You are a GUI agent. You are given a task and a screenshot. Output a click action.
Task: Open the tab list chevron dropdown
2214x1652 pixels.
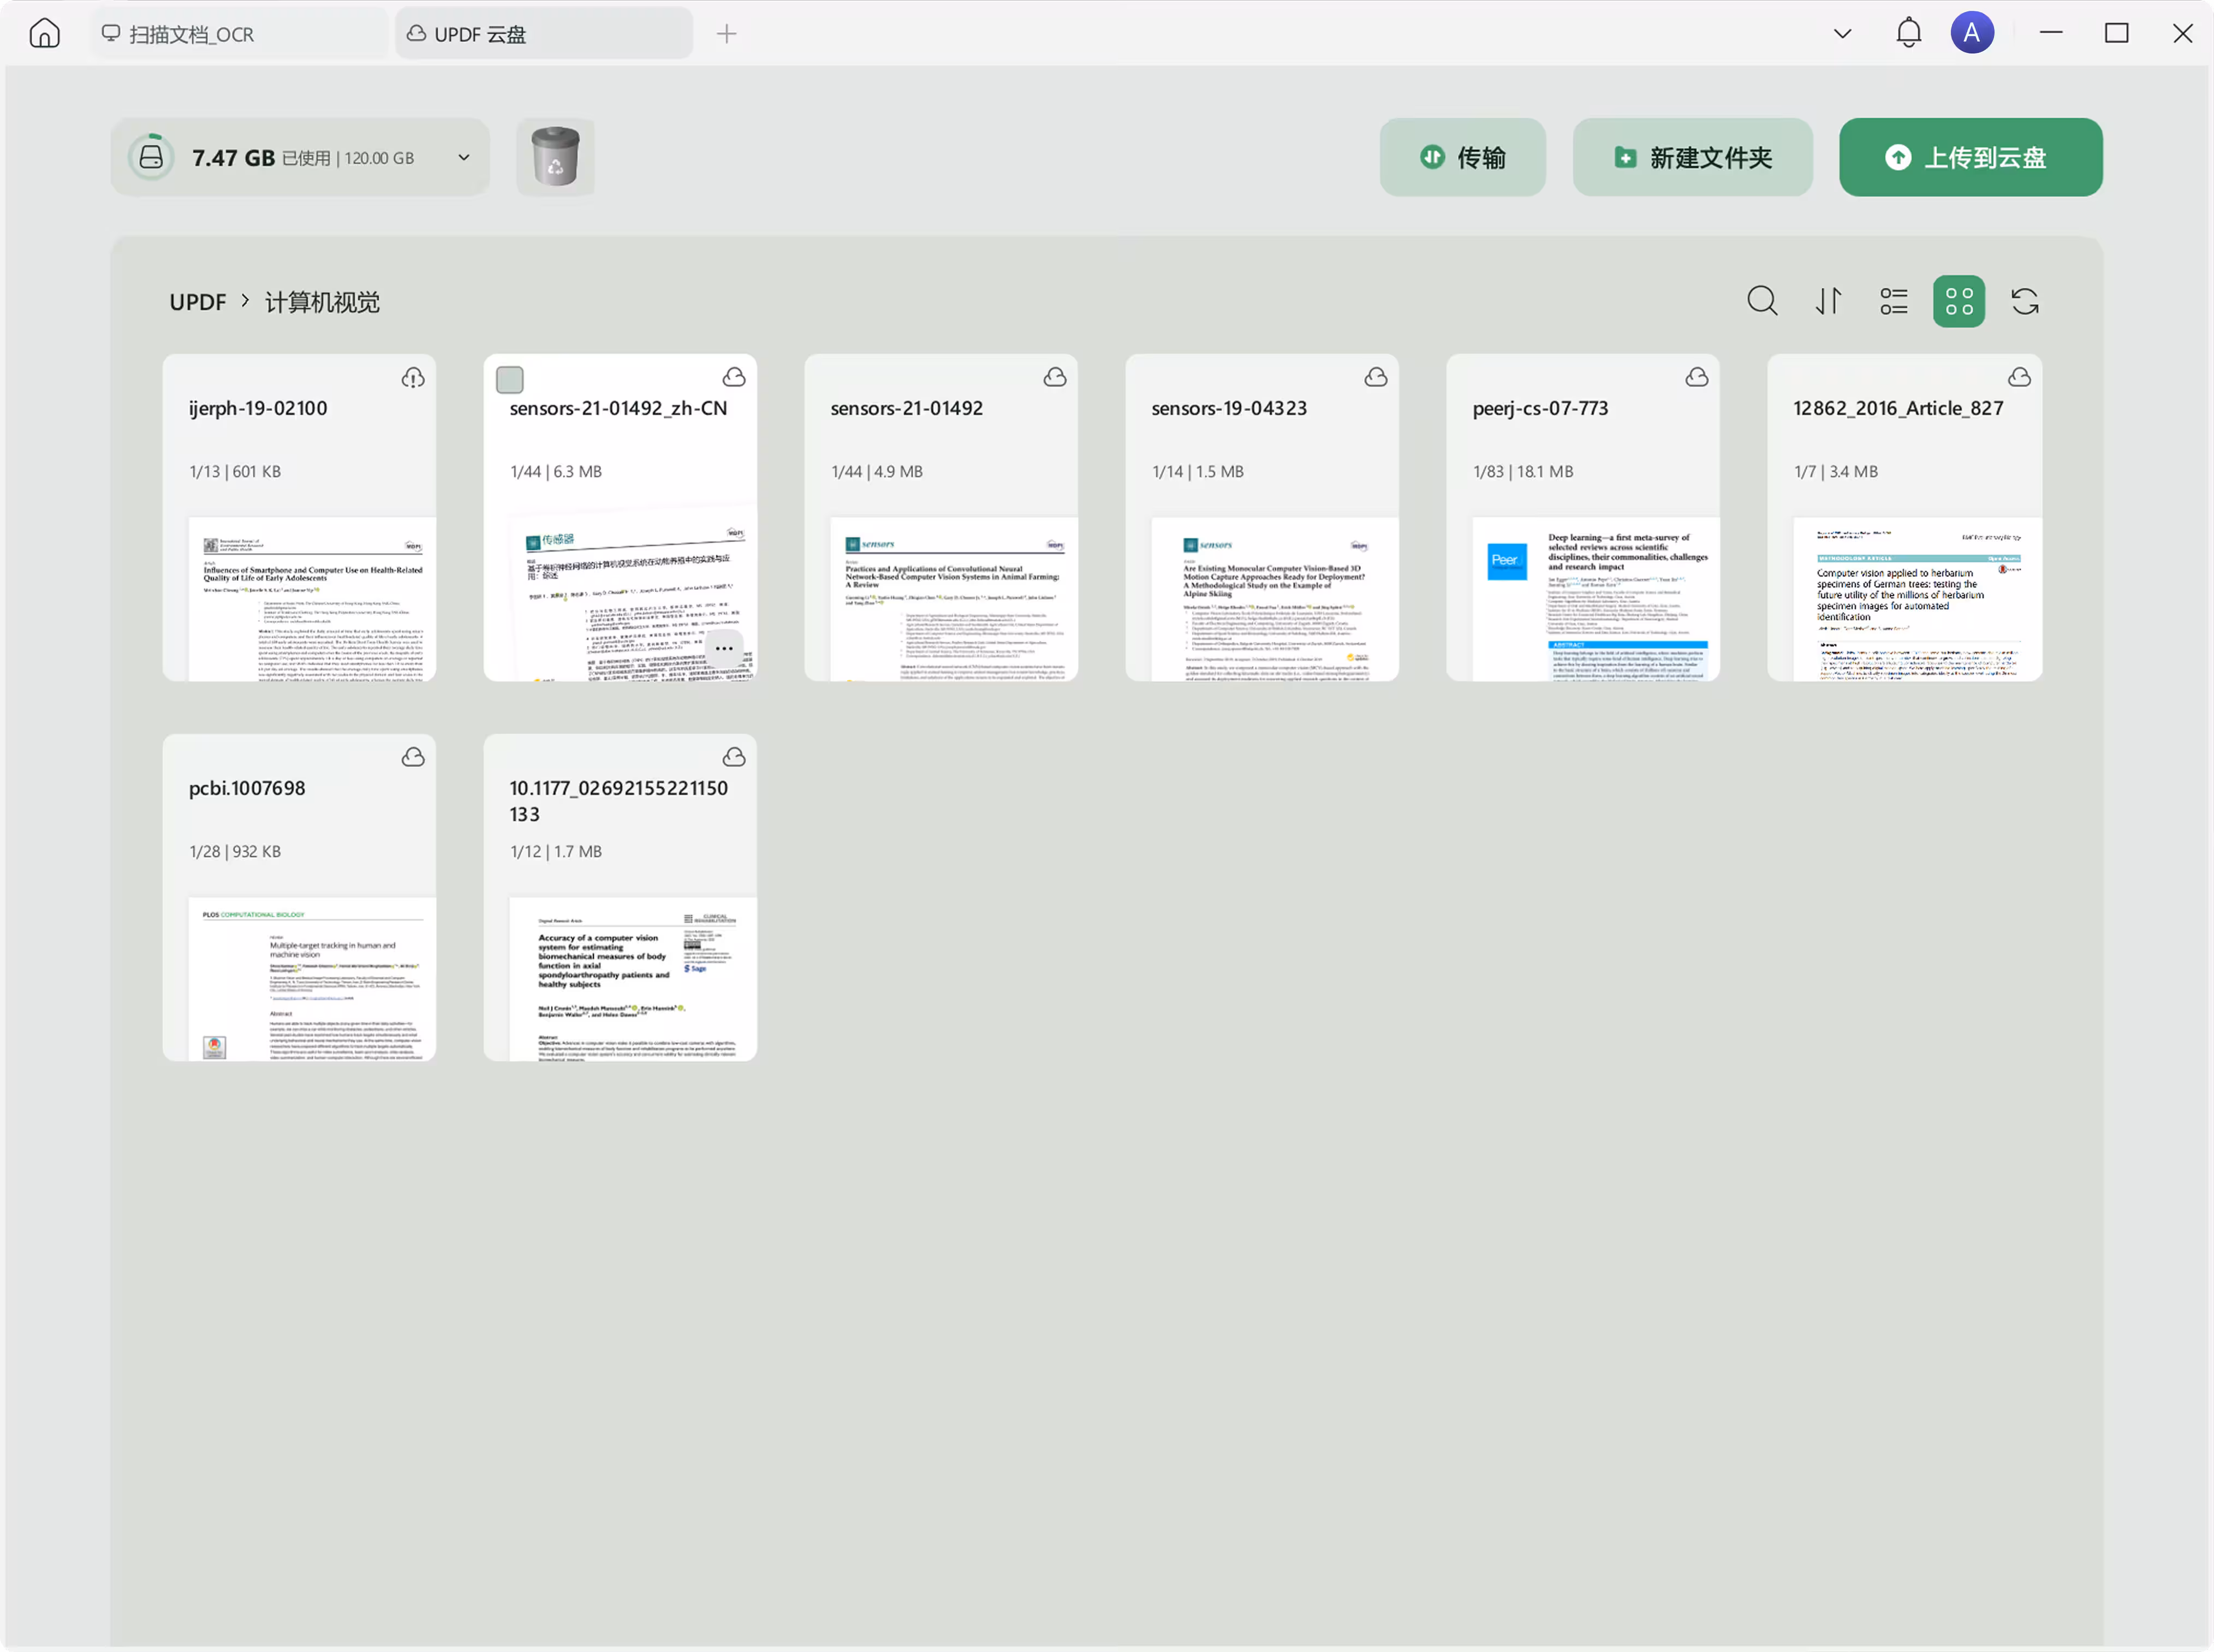1842,33
